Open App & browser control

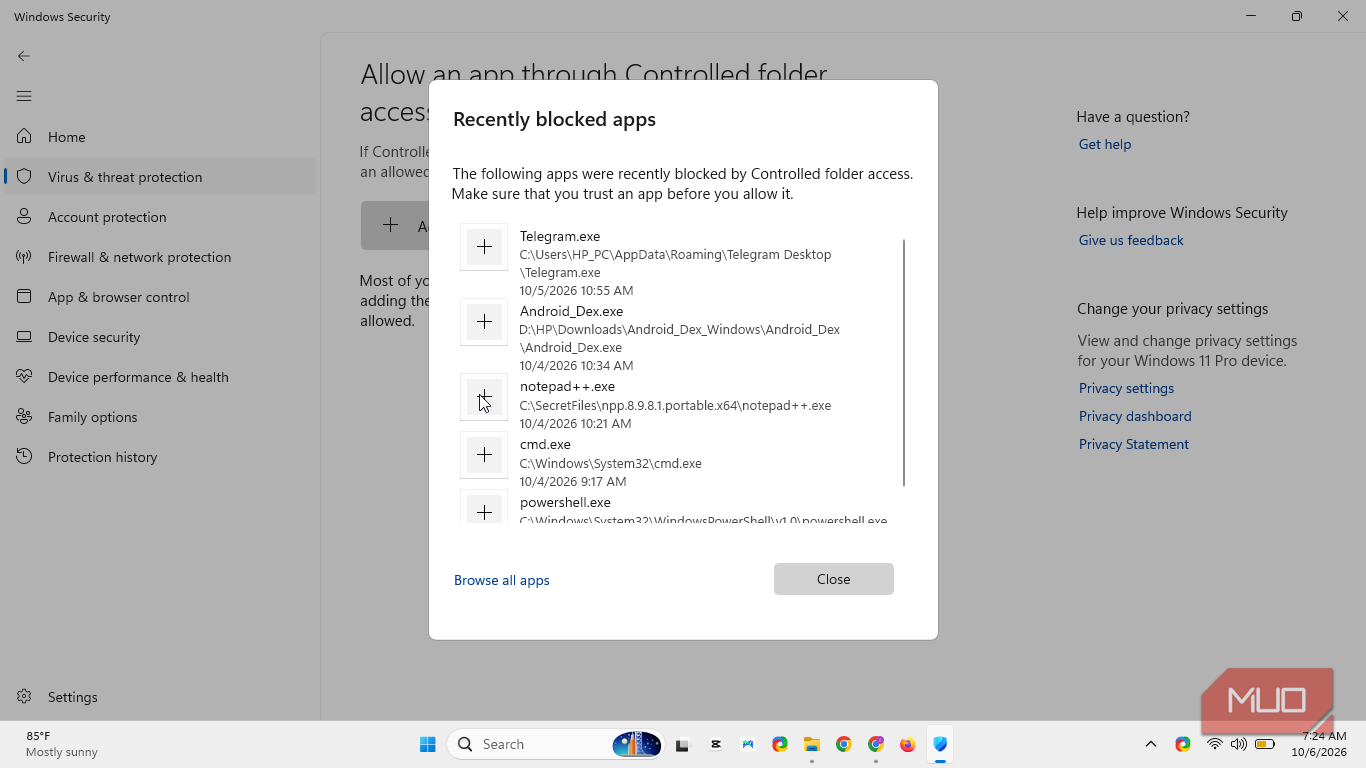pos(160,297)
